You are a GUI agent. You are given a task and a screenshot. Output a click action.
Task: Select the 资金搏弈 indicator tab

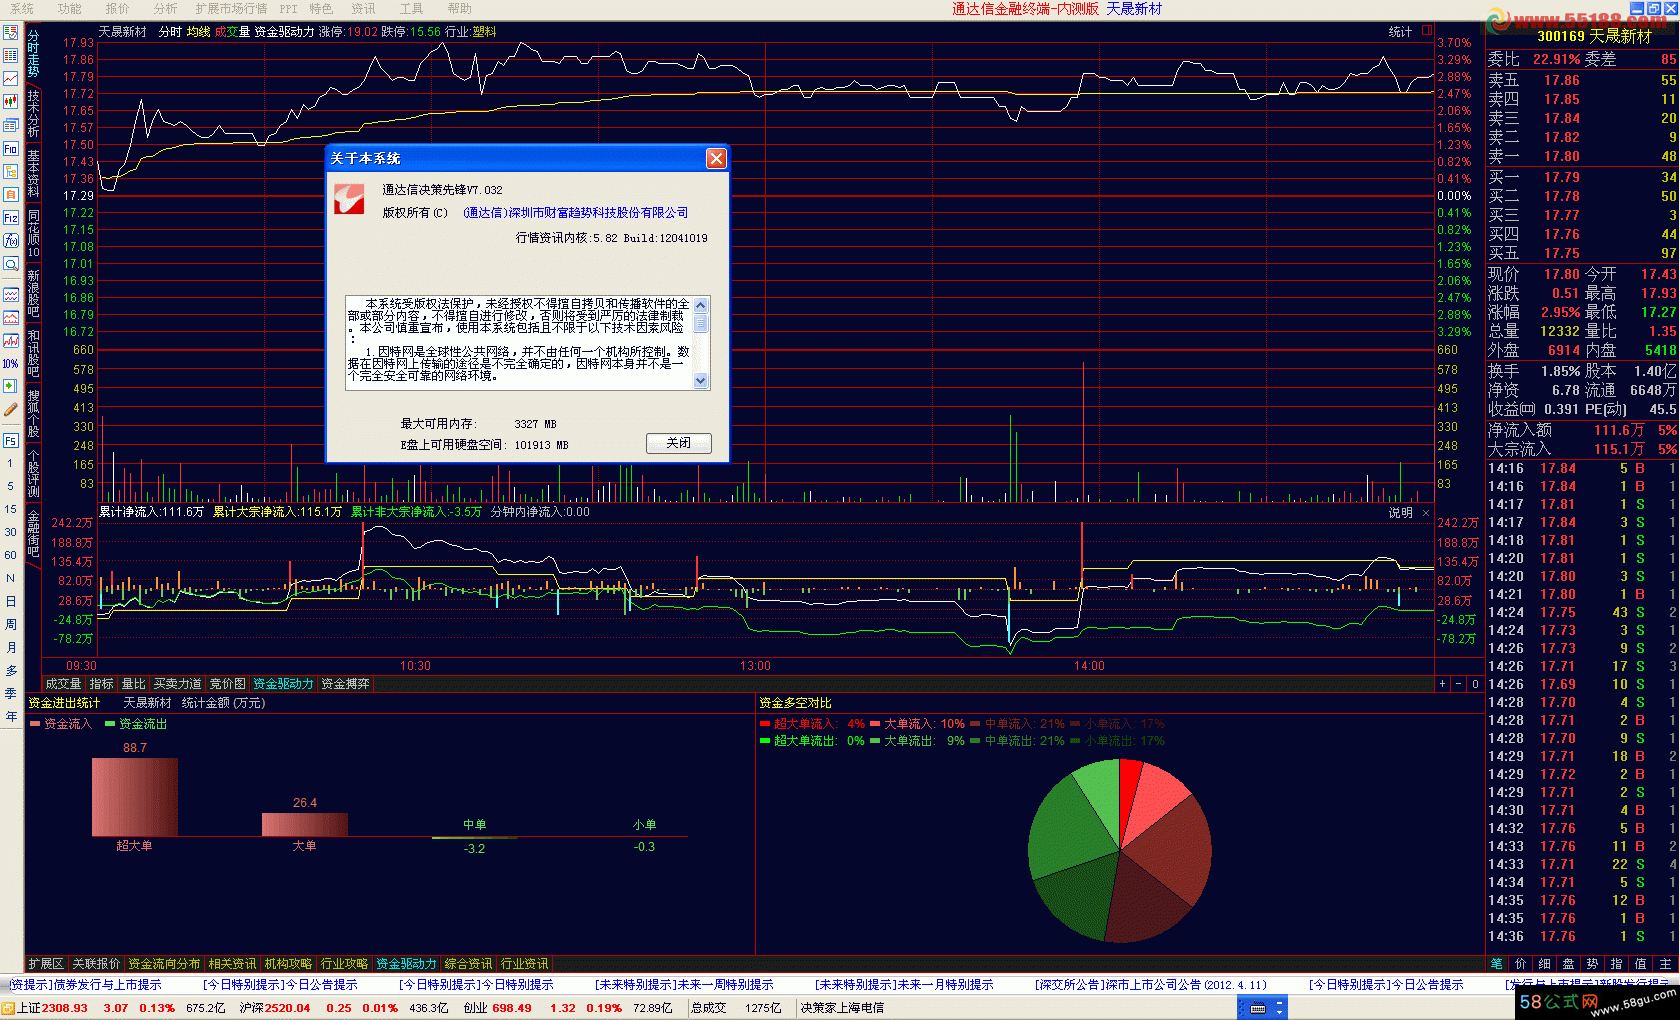click(x=345, y=684)
